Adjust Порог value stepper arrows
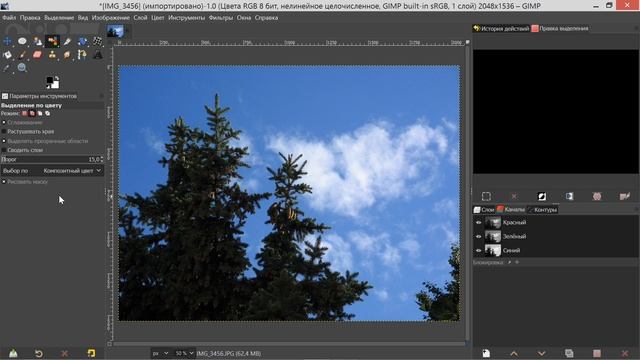Screen dimensions: 640x360 click(102, 159)
